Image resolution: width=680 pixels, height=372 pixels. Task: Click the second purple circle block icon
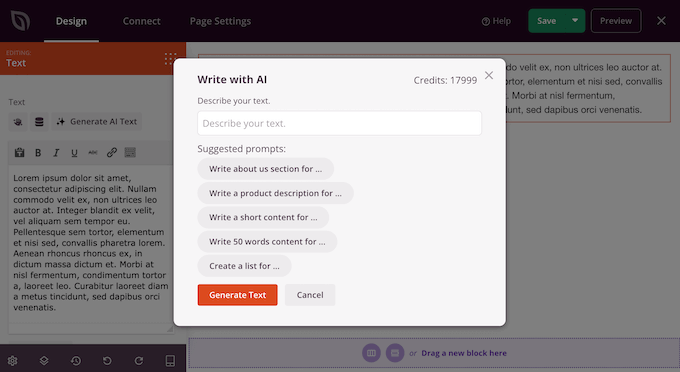coord(395,353)
